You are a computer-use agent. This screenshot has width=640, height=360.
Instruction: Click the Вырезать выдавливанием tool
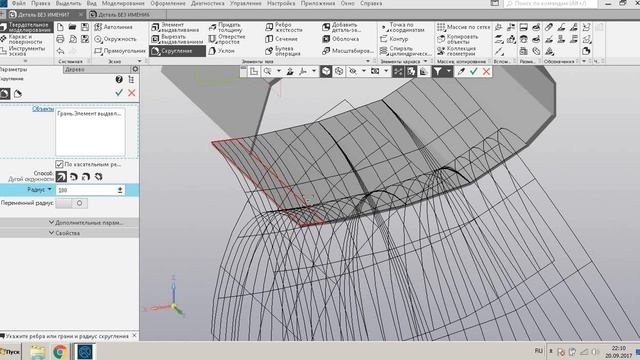click(x=176, y=39)
